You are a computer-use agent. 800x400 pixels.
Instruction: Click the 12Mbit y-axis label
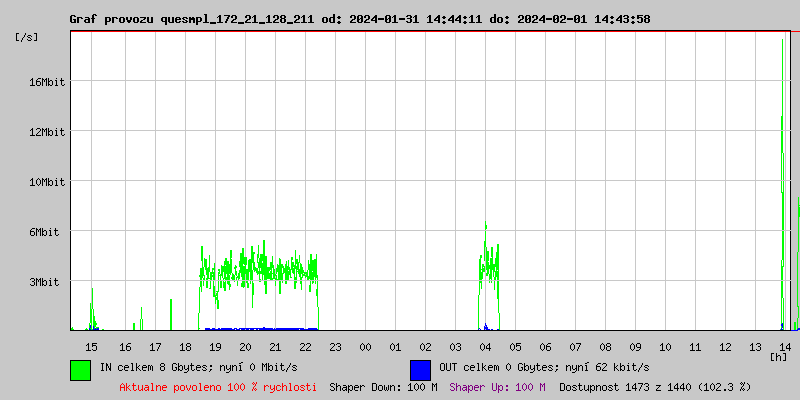[46, 132]
